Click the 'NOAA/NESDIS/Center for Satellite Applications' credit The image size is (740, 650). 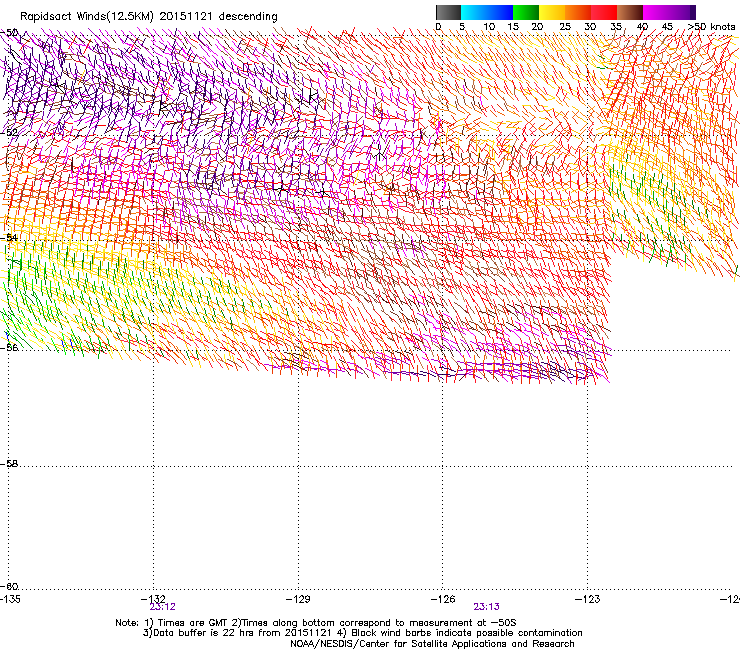click(x=432, y=644)
